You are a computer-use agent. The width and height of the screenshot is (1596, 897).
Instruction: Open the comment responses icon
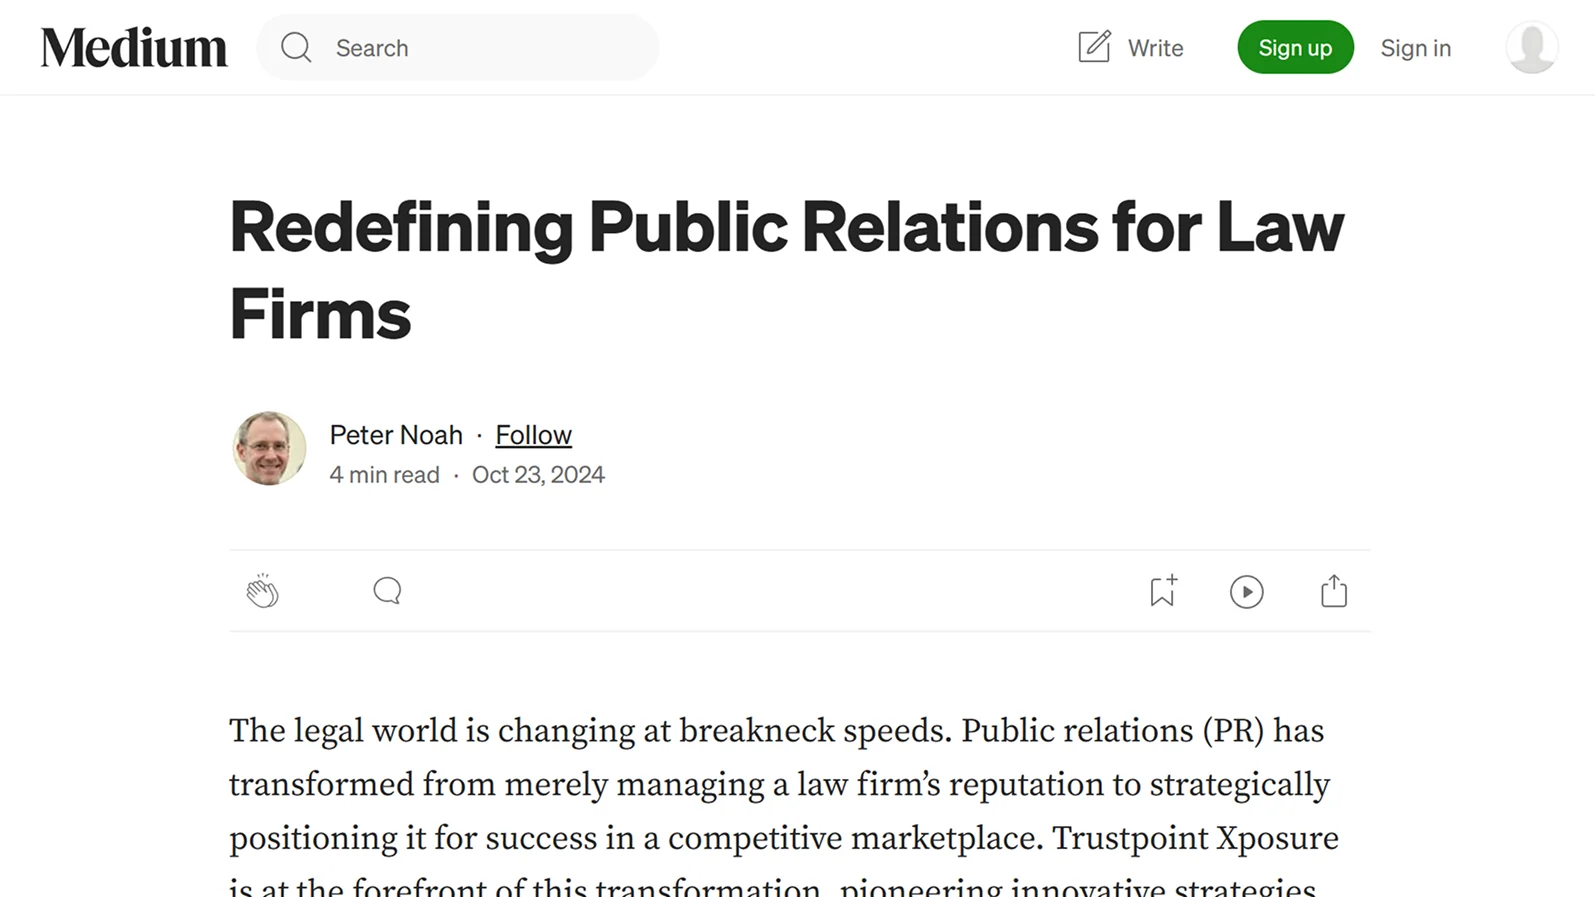click(x=387, y=591)
